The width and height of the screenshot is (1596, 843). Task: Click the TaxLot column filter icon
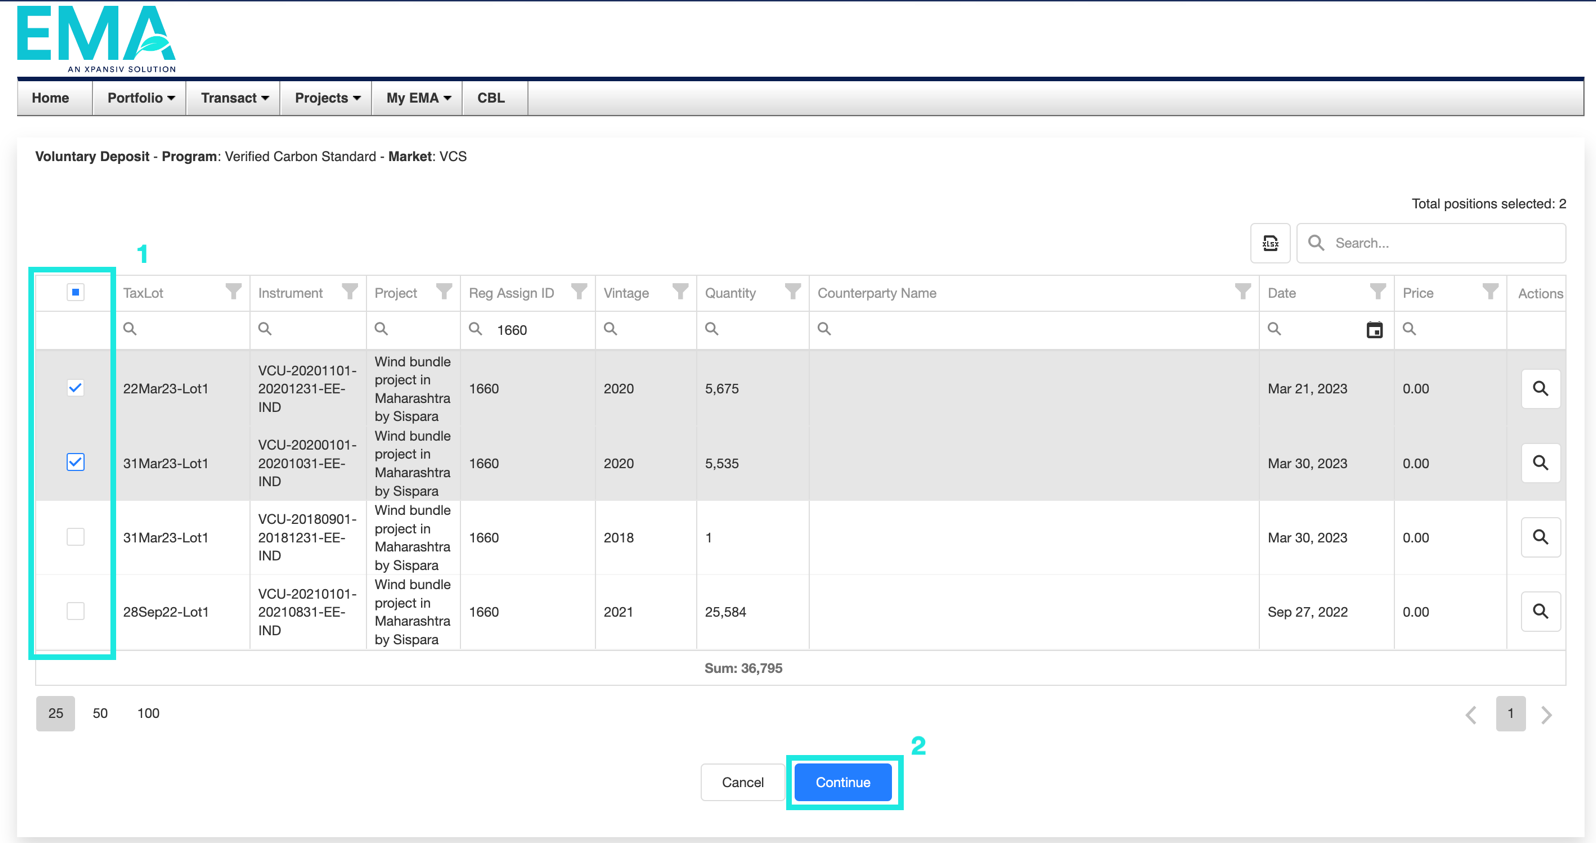coord(233,292)
